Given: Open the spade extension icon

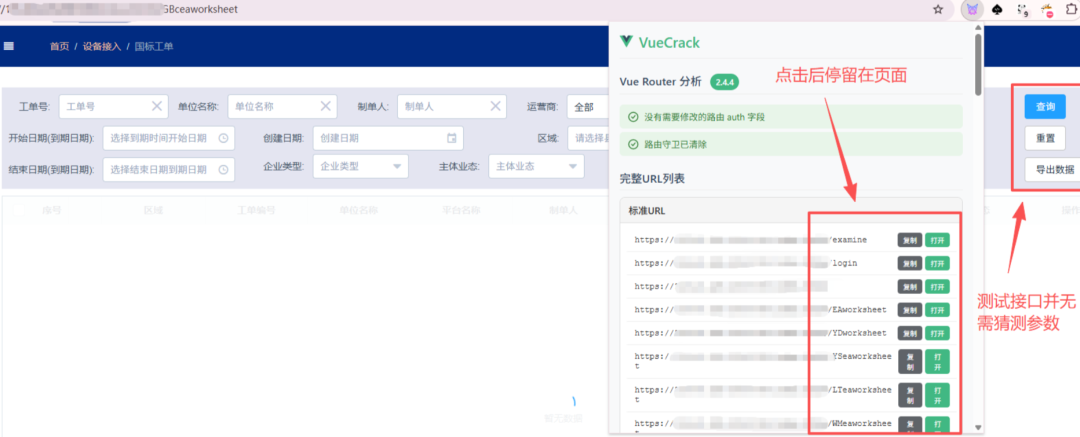Looking at the screenshot, I should pos(997,10).
